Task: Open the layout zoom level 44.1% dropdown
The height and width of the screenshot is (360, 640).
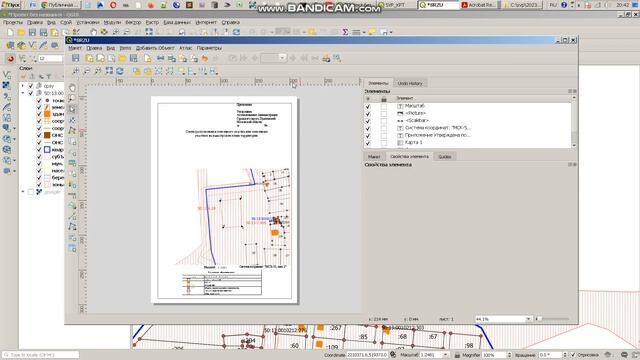Action: (x=528, y=319)
